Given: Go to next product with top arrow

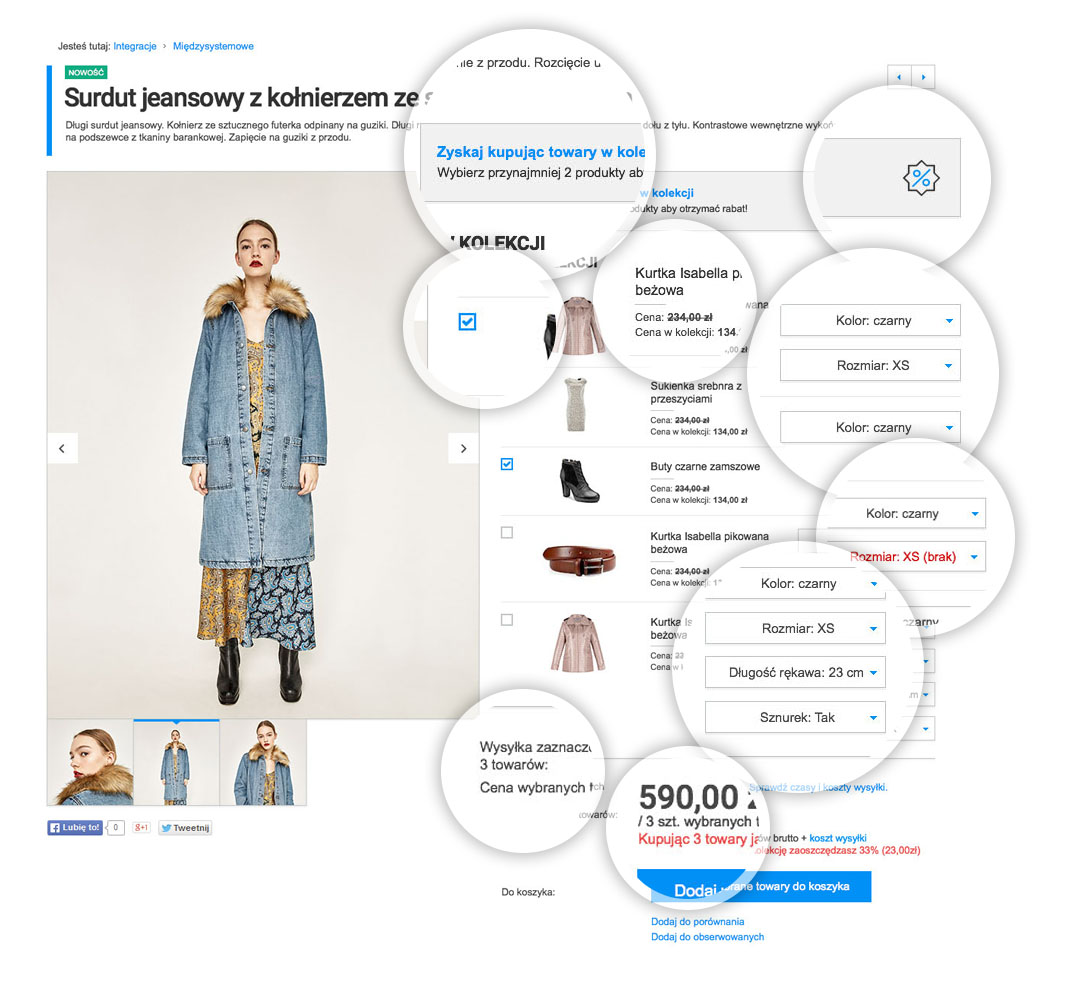Looking at the screenshot, I should click(923, 77).
